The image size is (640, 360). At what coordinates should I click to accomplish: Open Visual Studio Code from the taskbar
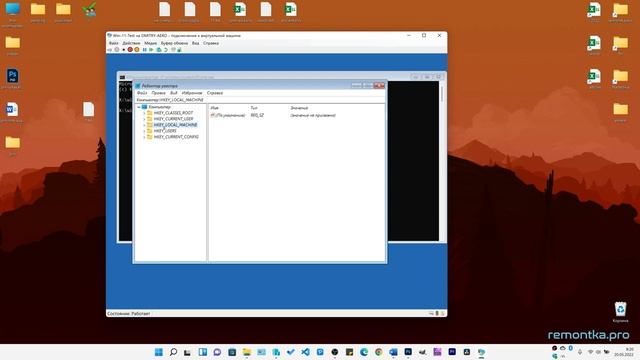coord(305,352)
